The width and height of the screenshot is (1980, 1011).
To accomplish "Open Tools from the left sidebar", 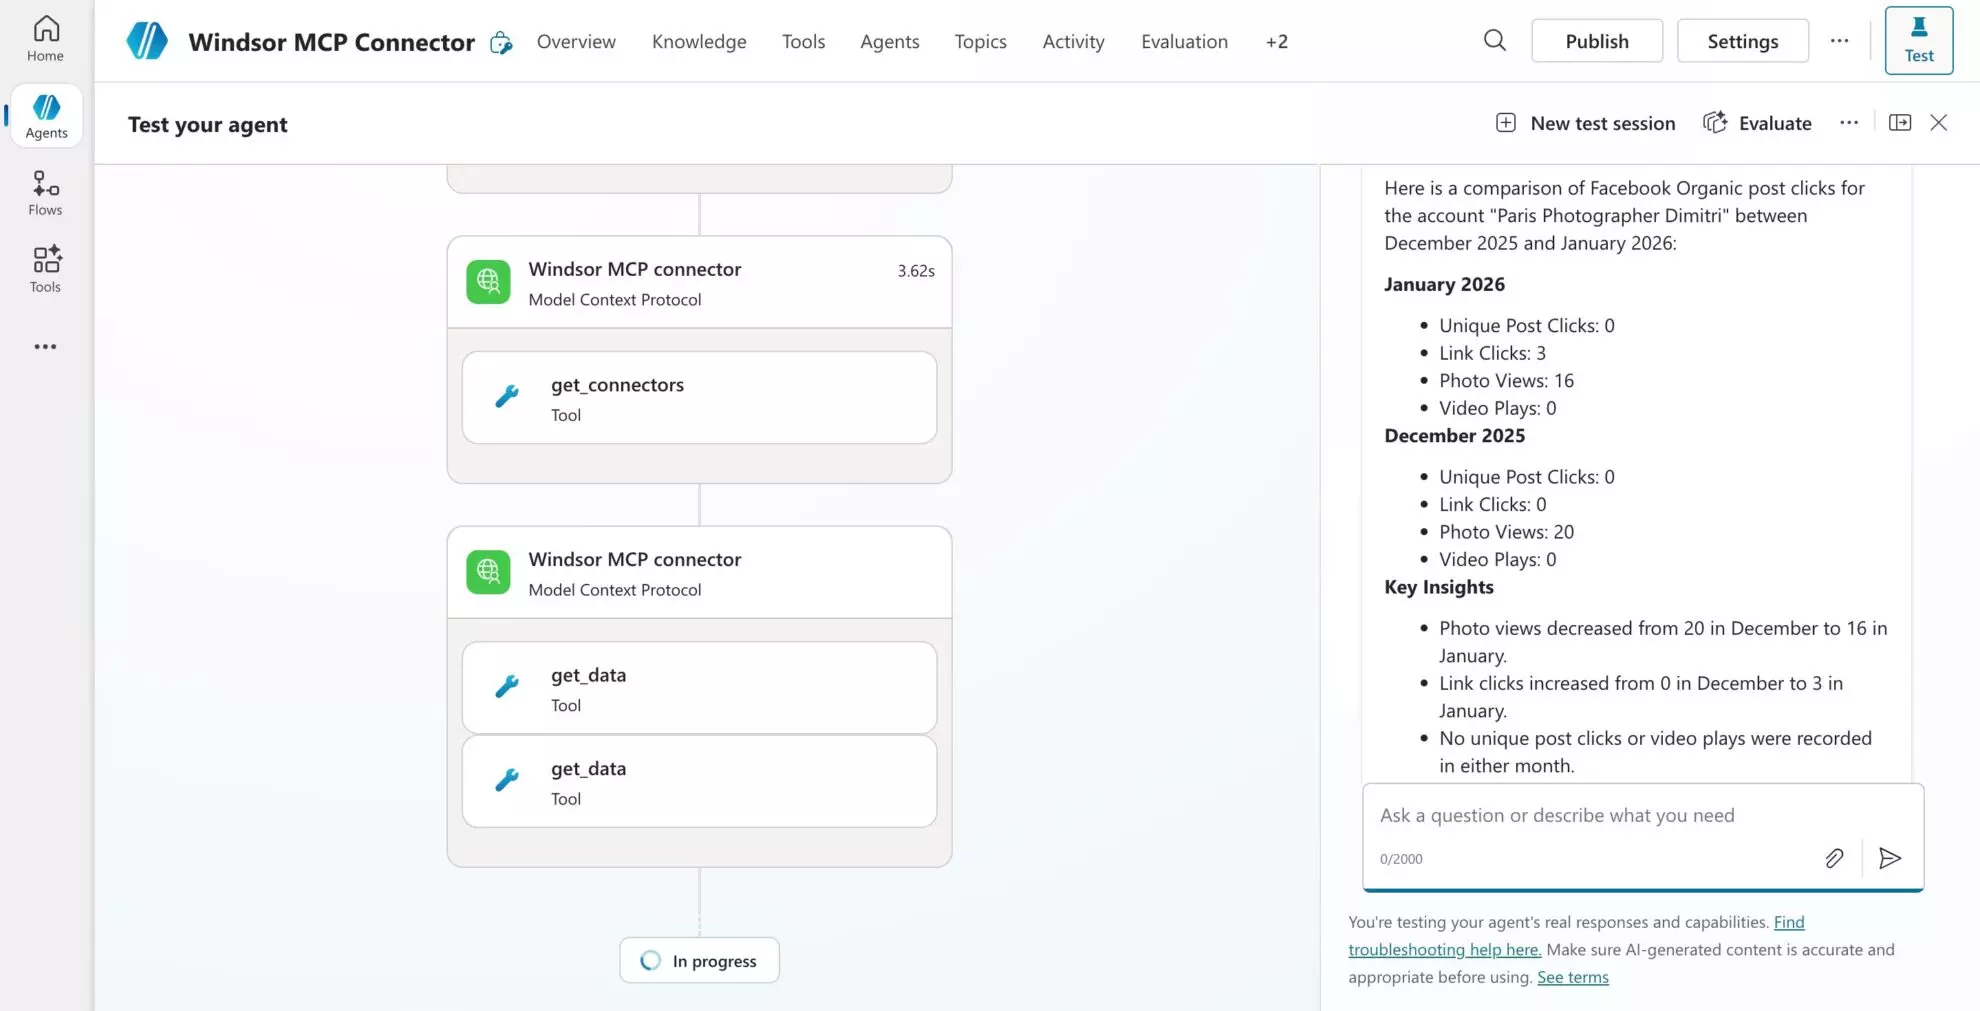I will point(45,270).
